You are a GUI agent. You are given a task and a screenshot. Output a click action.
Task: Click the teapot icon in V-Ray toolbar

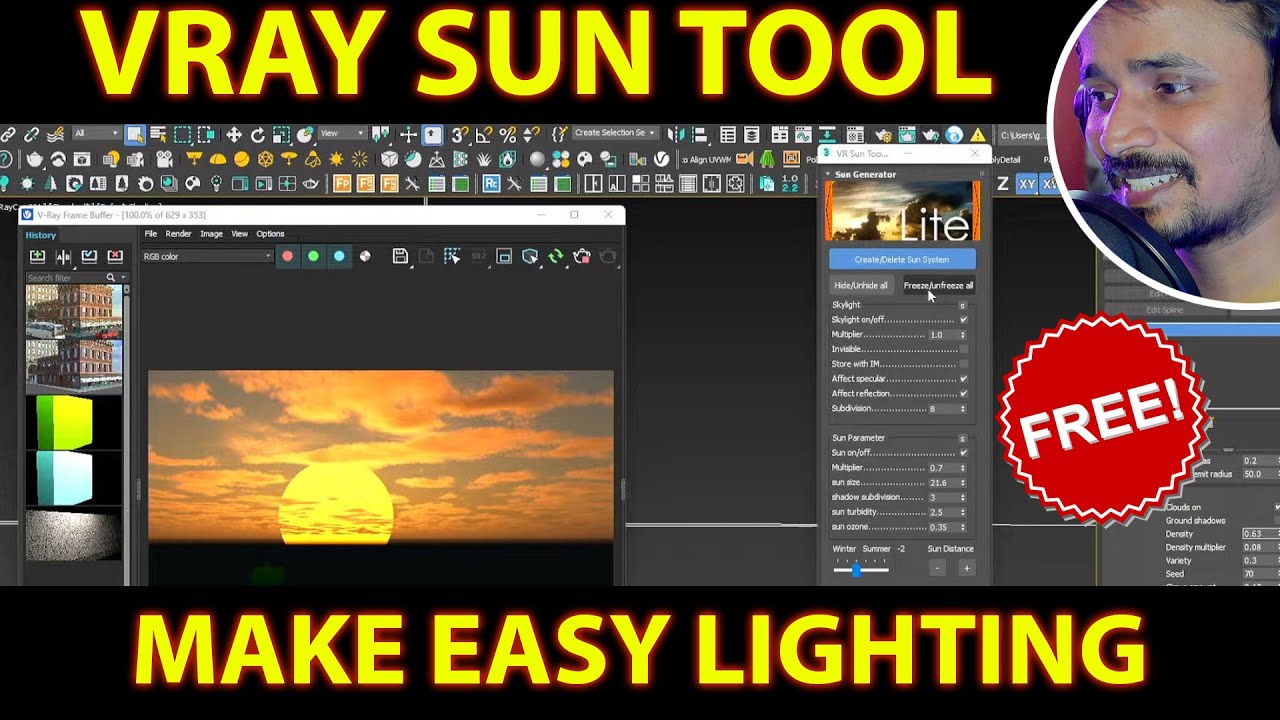click(34, 159)
